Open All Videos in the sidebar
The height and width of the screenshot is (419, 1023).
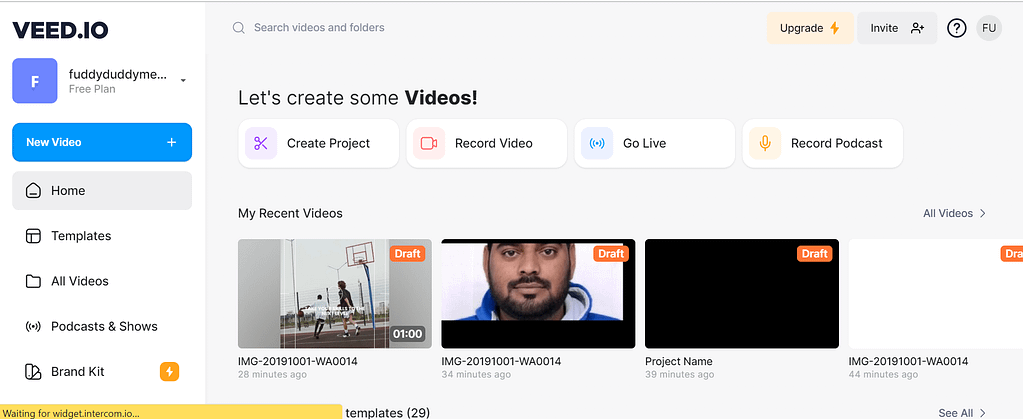point(102,281)
